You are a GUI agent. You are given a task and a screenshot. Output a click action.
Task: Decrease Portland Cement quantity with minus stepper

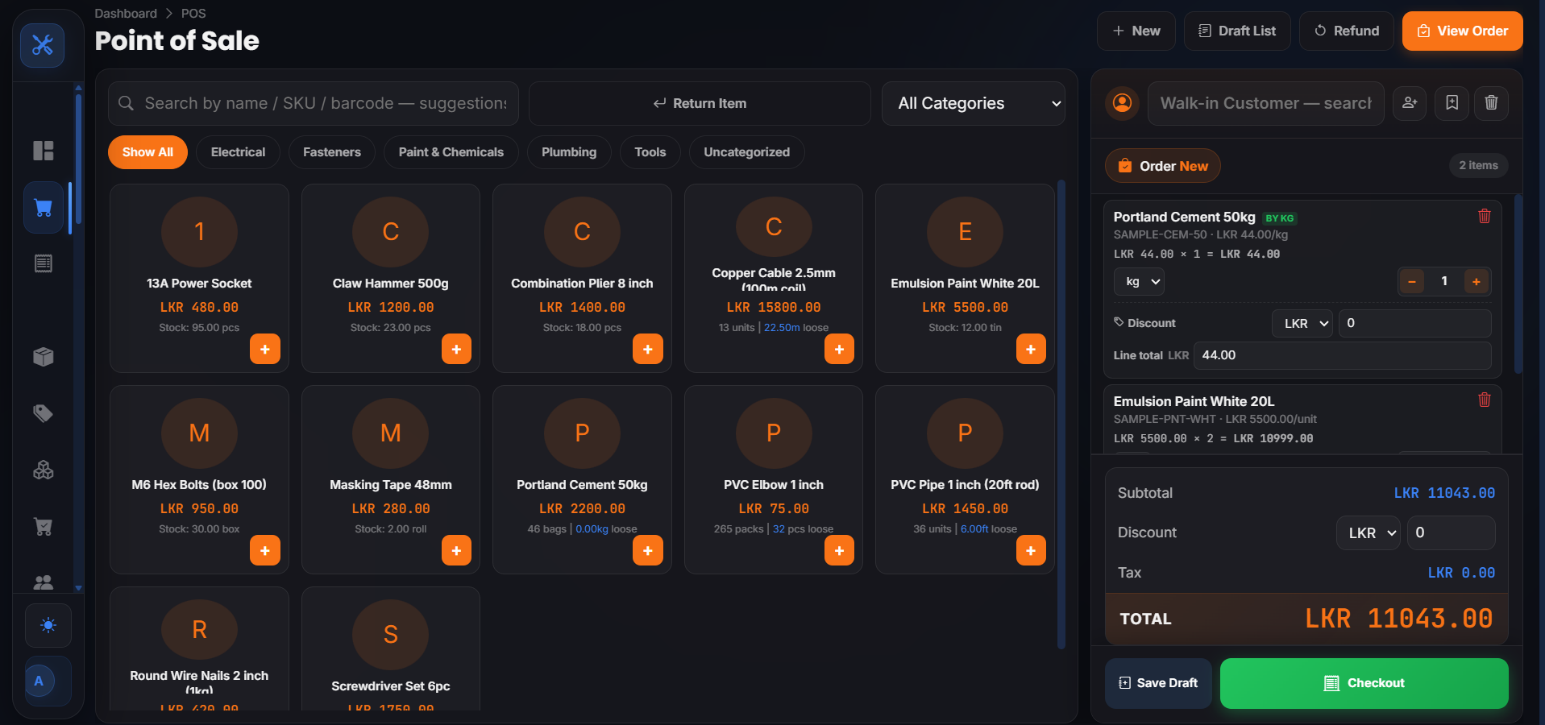coord(1412,282)
